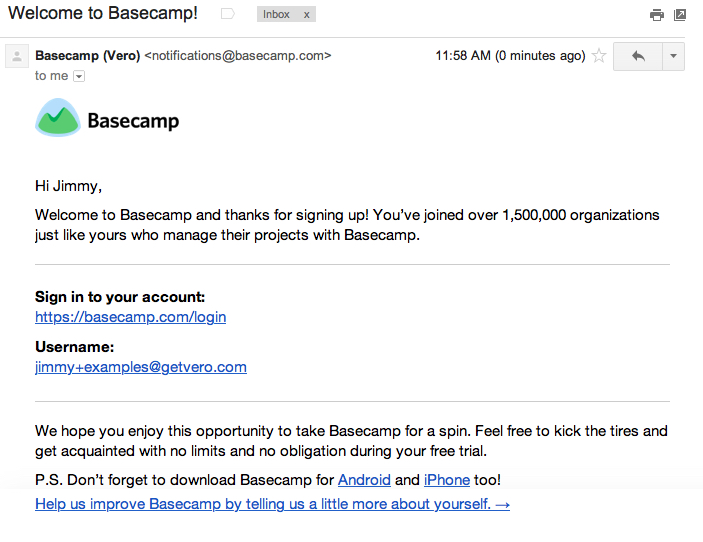
Task: Print the email with the printer icon
Action: tap(656, 15)
